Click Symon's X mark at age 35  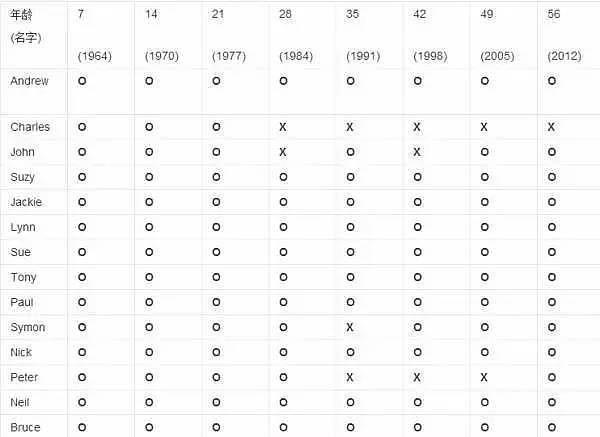350,327
